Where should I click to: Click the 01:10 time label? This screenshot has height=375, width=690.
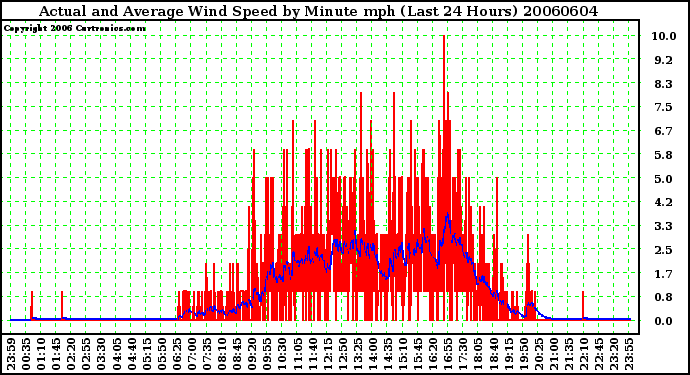pos(41,354)
